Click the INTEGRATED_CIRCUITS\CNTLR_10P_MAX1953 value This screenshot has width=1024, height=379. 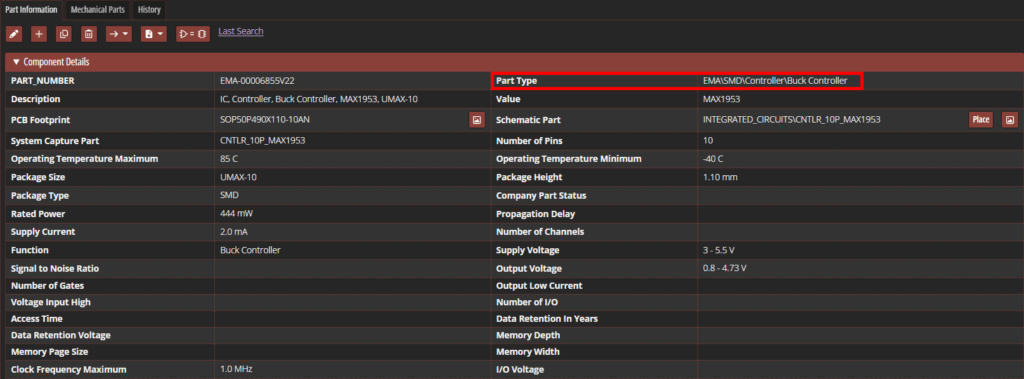pyautogui.click(x=792, y=120)
